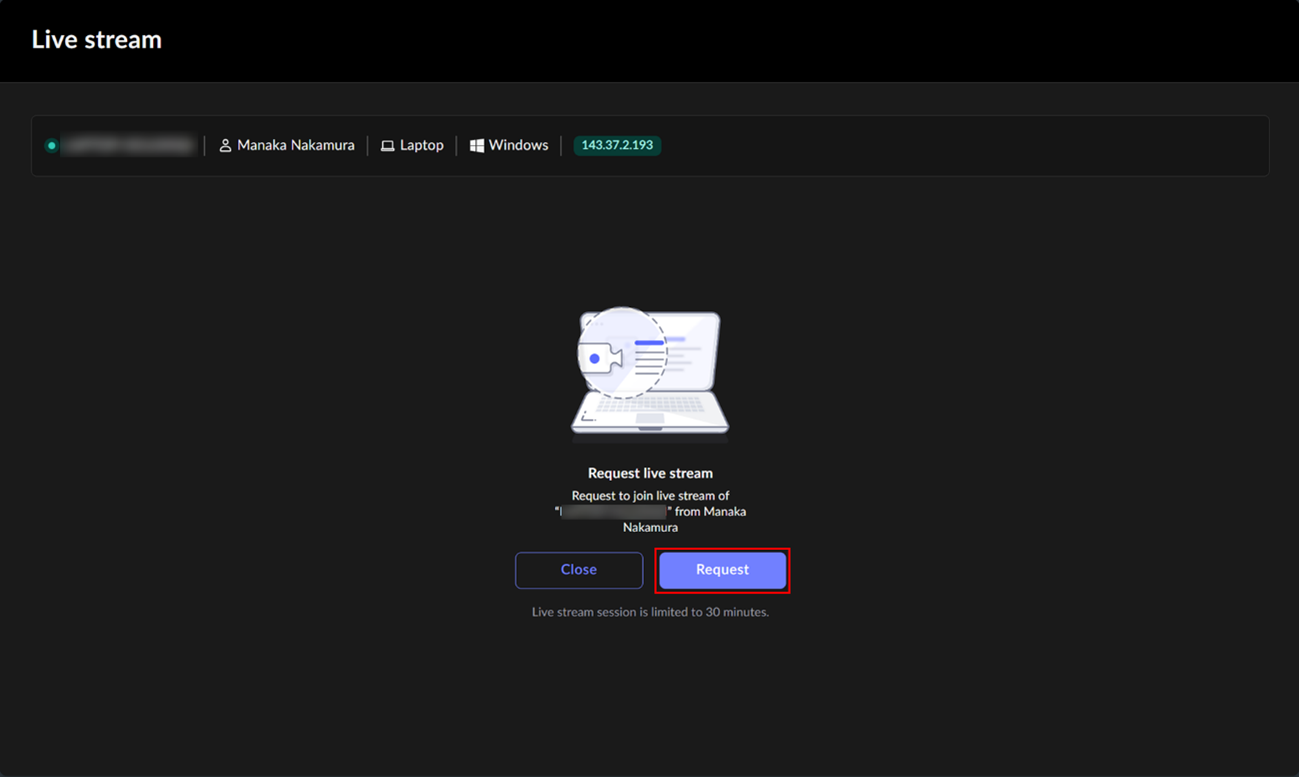1299x777 pixels.
Task: Select the Manaka Nakamura owner name
Action: [296, 145]
